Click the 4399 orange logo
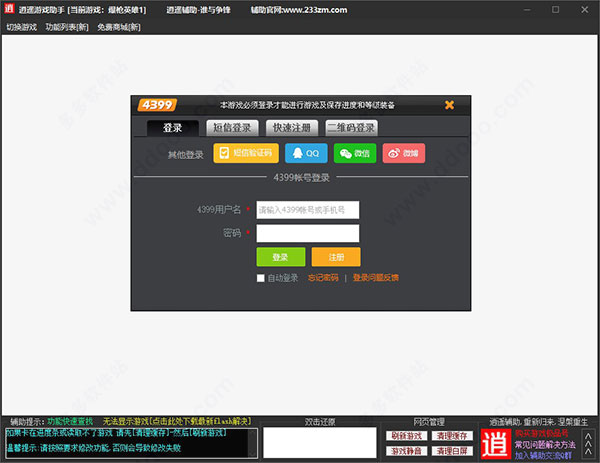 coord(157,105)
